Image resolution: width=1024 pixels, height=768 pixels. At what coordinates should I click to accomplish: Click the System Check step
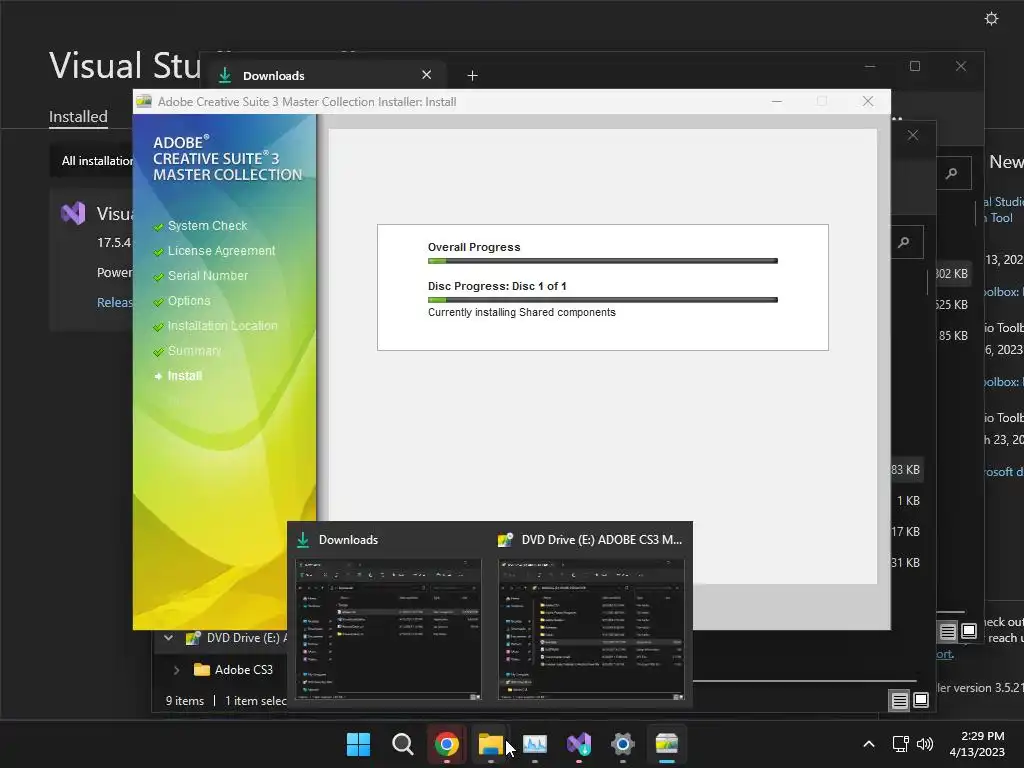coord(207,225)
